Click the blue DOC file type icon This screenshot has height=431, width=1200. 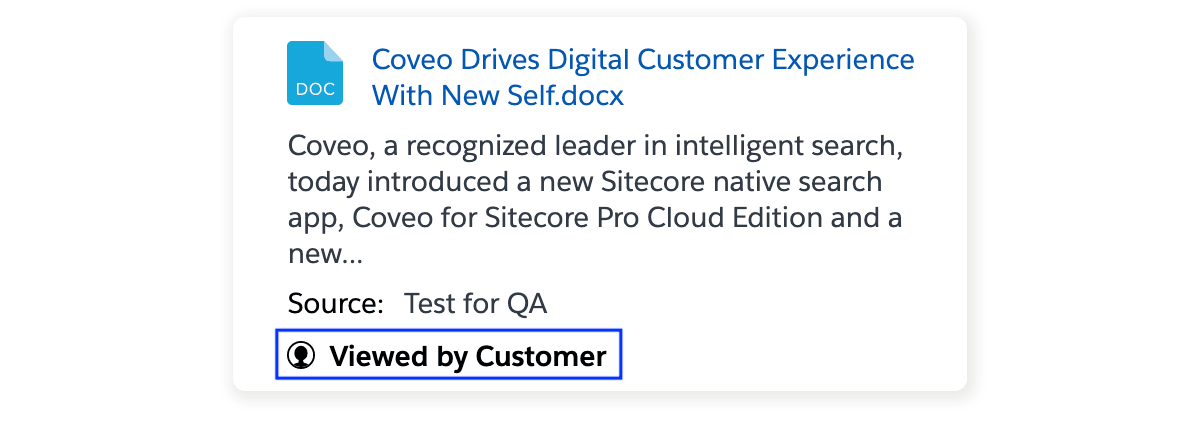coord(315,73)
